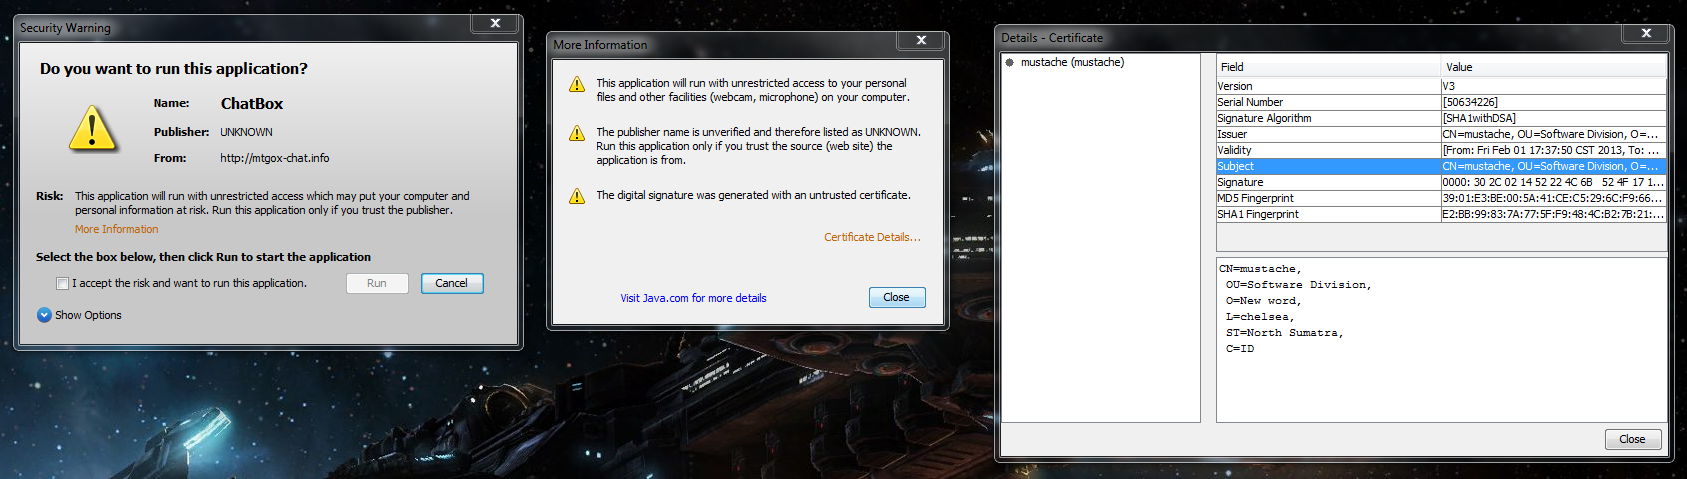Click warning icon beside untrusted certificate message
The height and width of the screenshot is (479, 1687).
[577, 196]
